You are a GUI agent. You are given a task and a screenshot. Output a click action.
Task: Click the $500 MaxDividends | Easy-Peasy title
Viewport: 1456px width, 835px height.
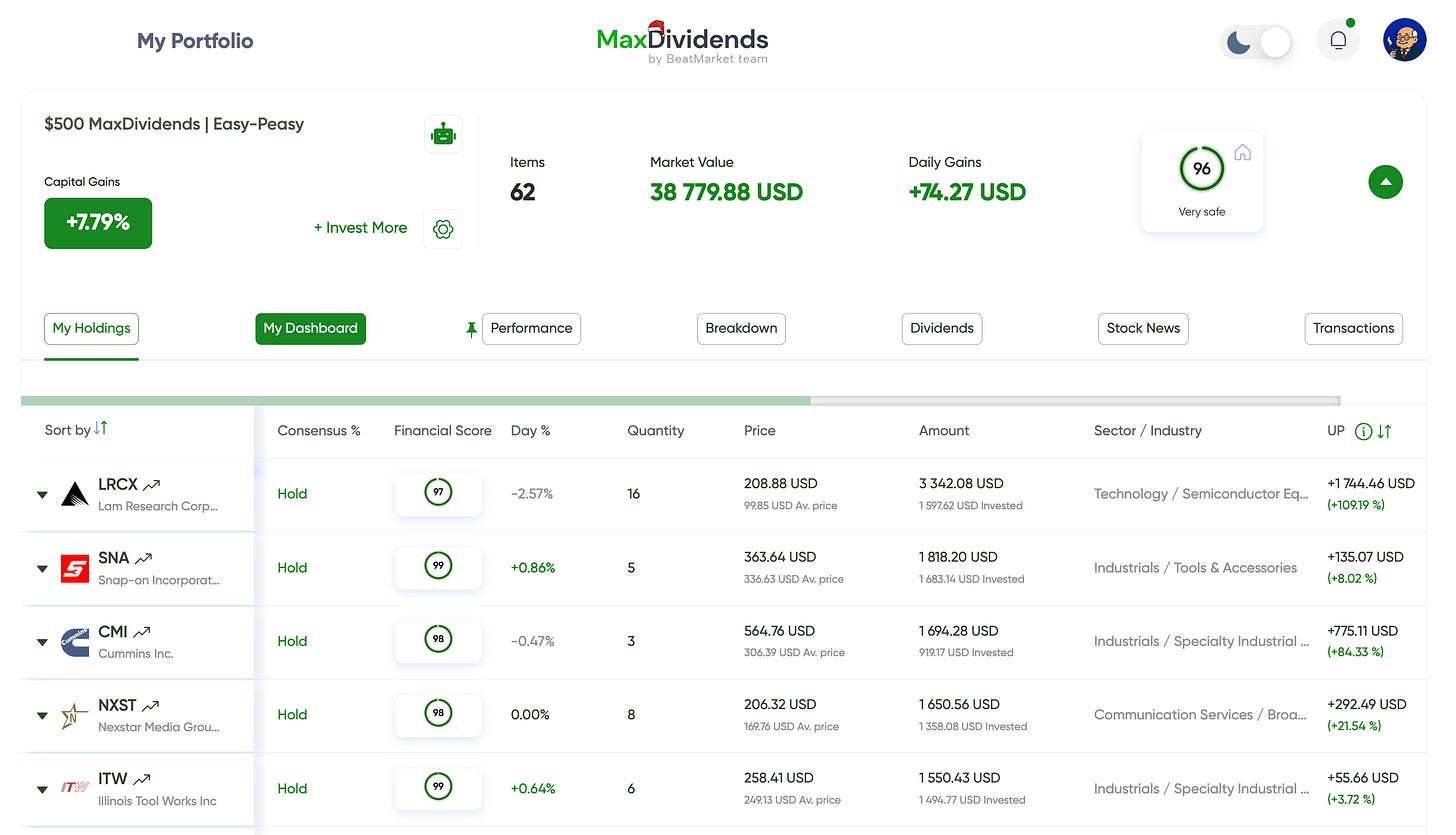click(x=174, y=125)
